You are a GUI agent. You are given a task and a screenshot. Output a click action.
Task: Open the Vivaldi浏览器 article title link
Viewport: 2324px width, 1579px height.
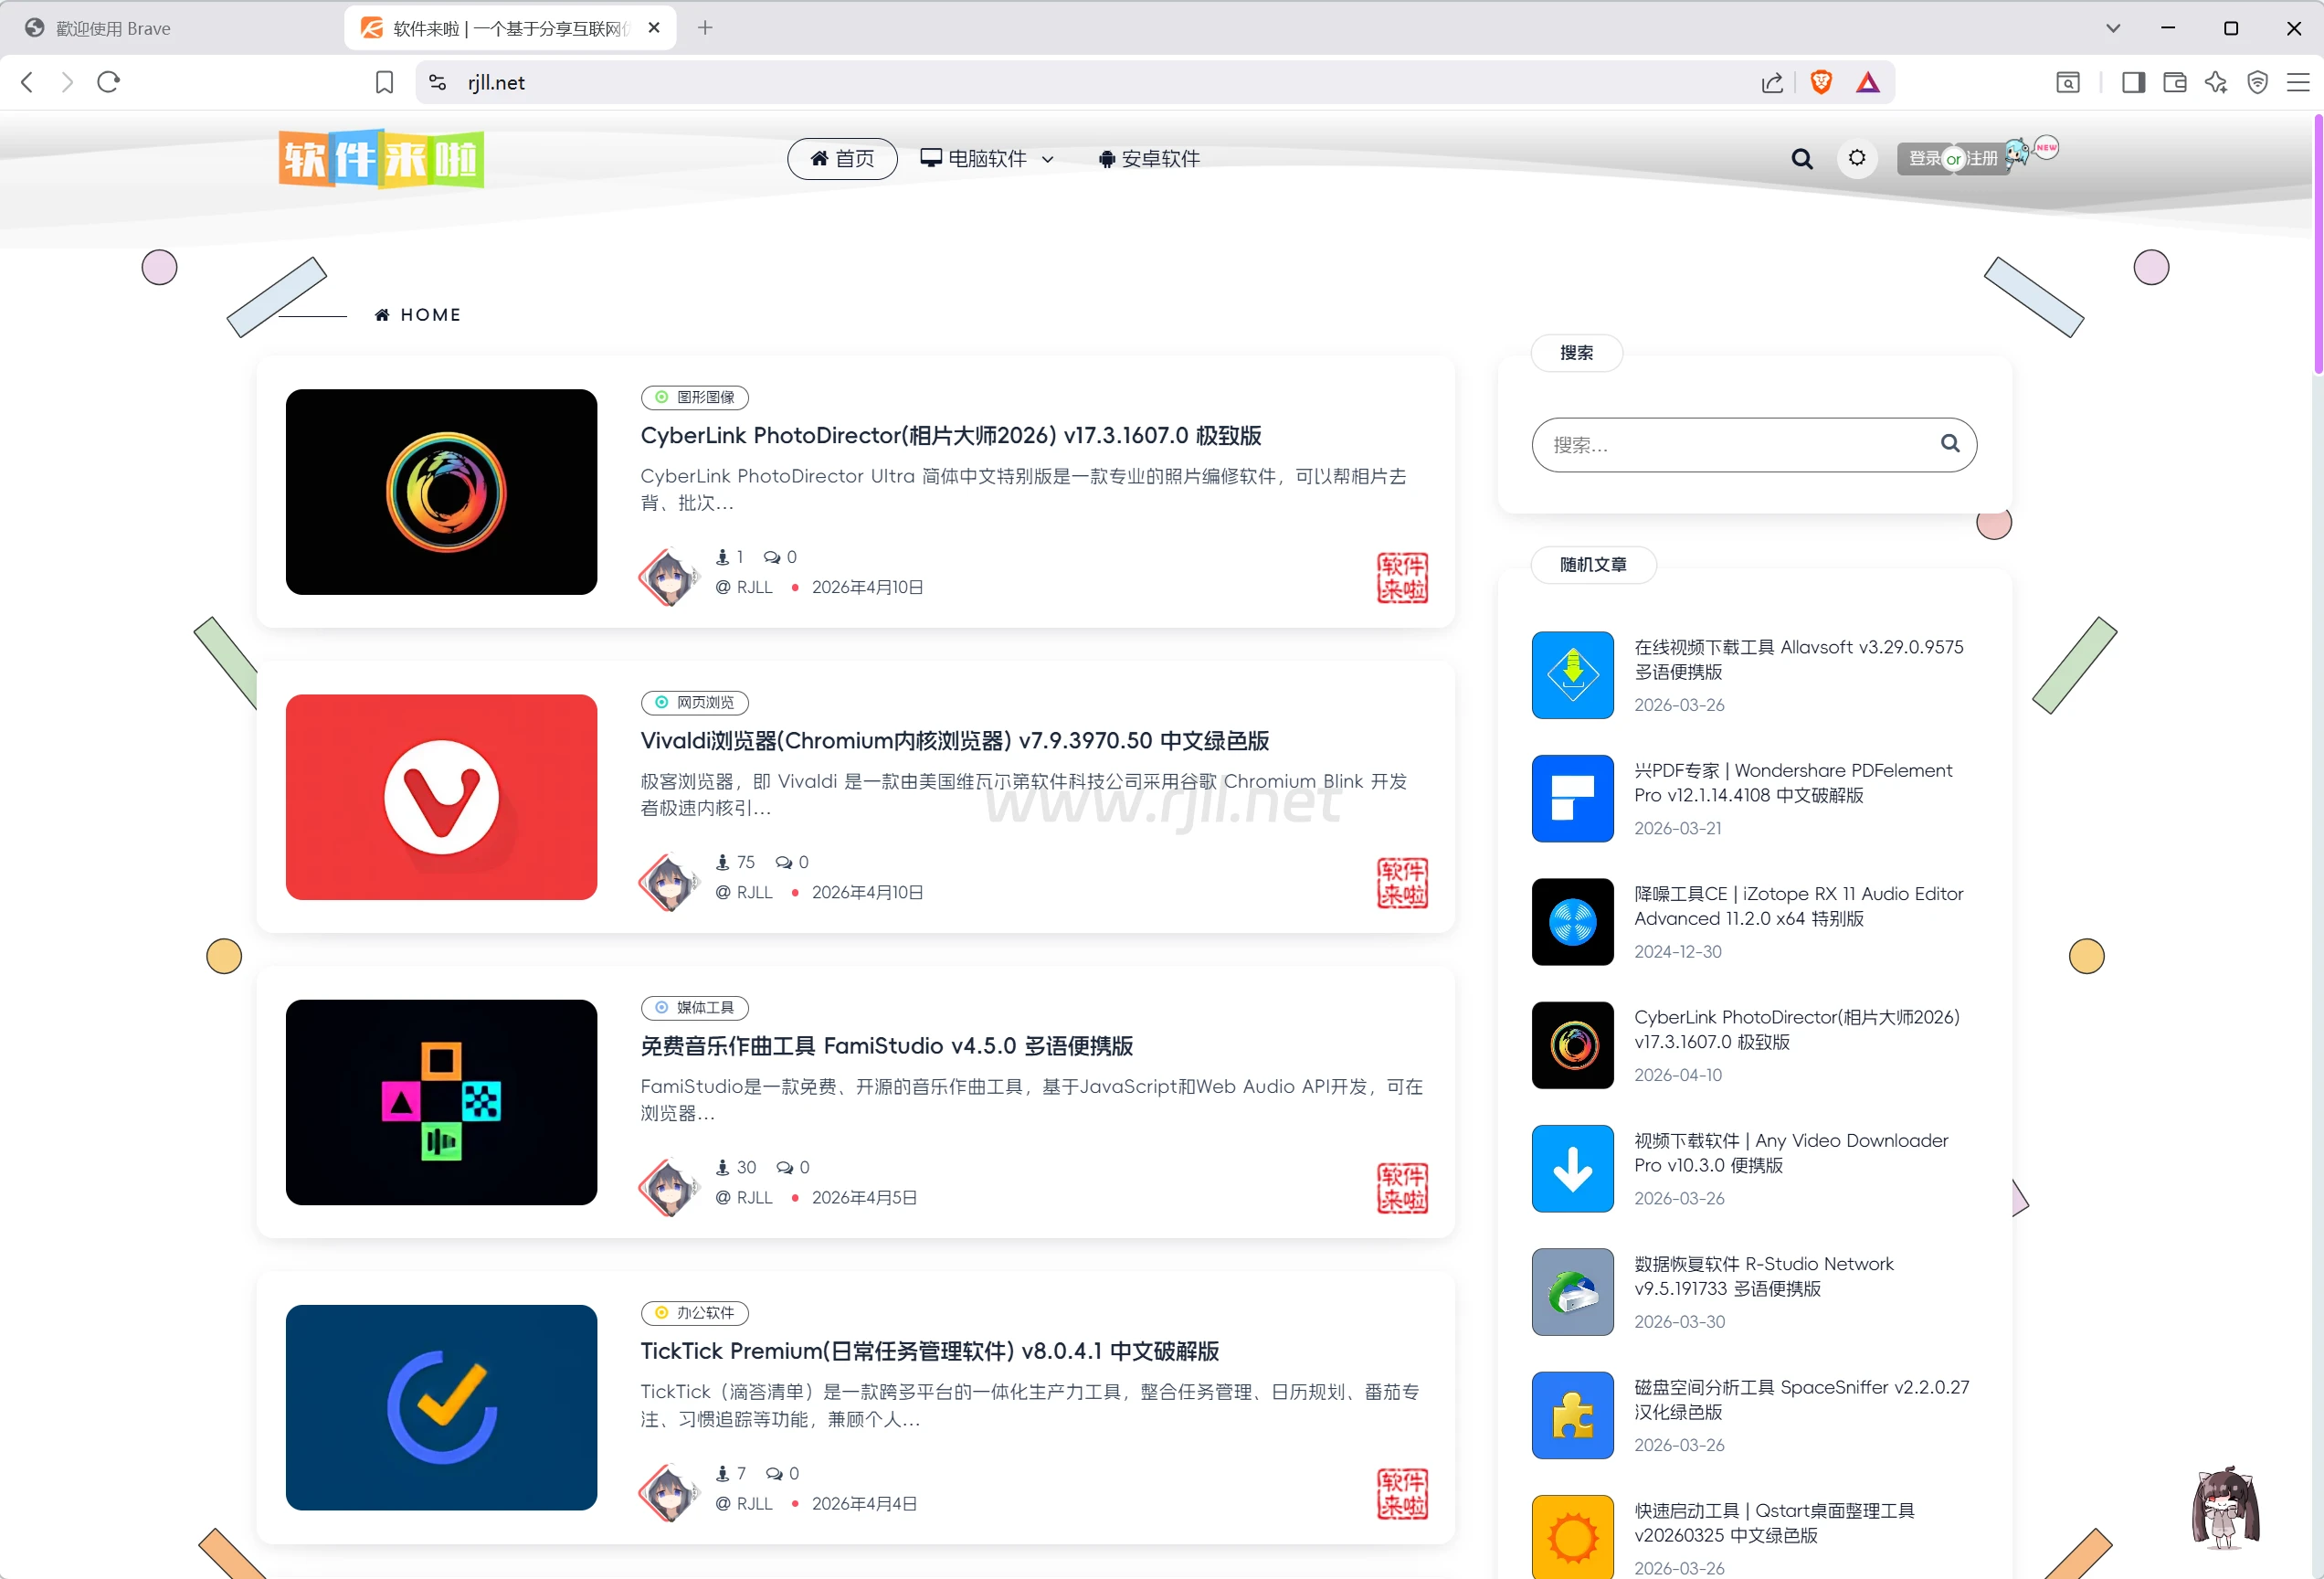954,741
